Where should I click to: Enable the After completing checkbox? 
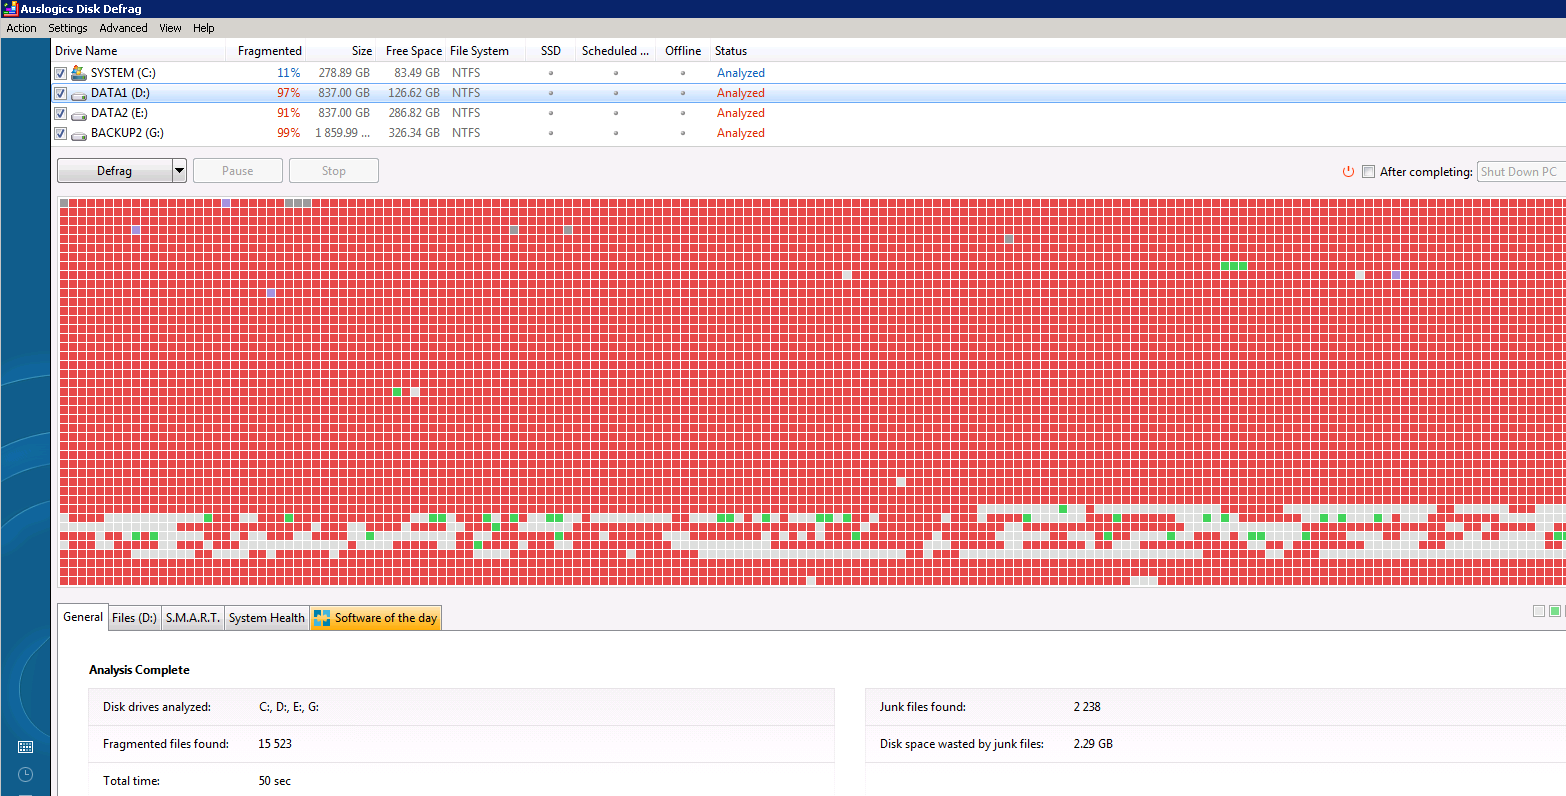[x=1368, y=172]
